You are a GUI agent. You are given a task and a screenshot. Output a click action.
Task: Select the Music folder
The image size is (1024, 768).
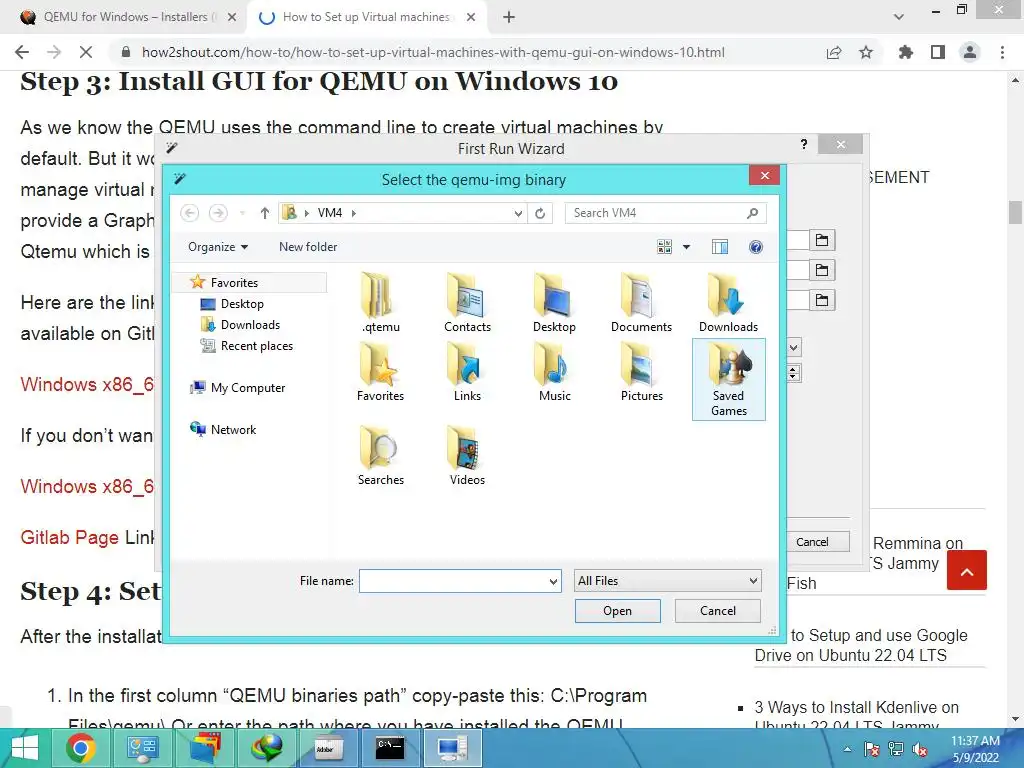[554, 372]
